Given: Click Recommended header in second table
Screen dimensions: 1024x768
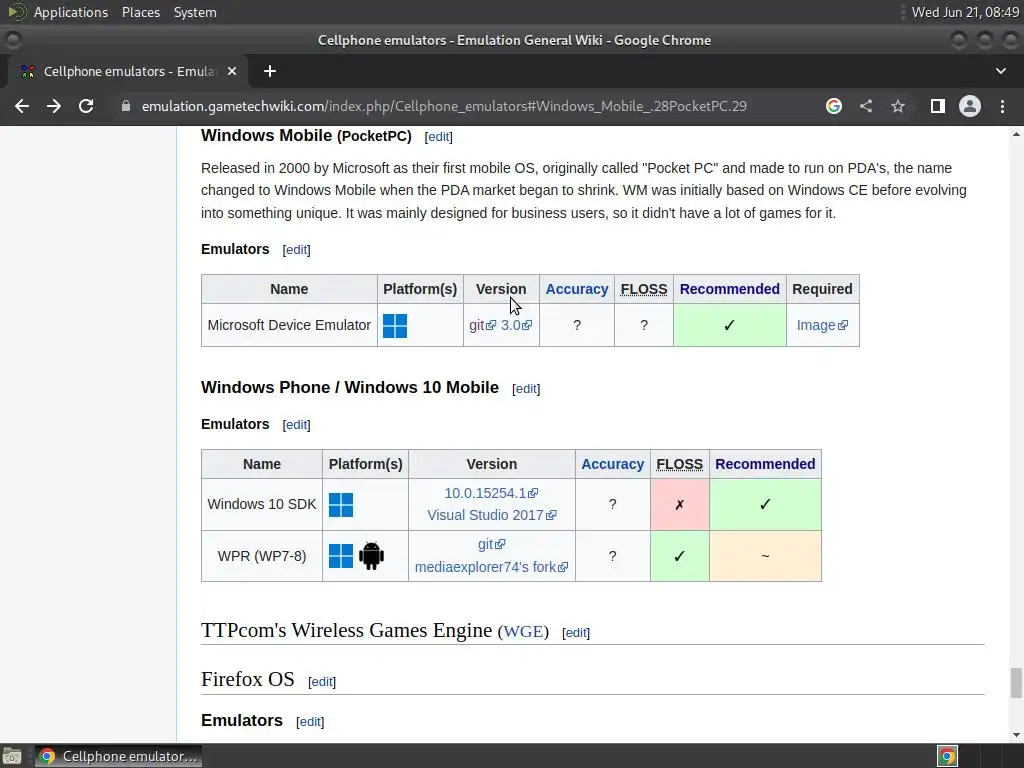Looking at the screenshot, I should click(x=765, y=464).
